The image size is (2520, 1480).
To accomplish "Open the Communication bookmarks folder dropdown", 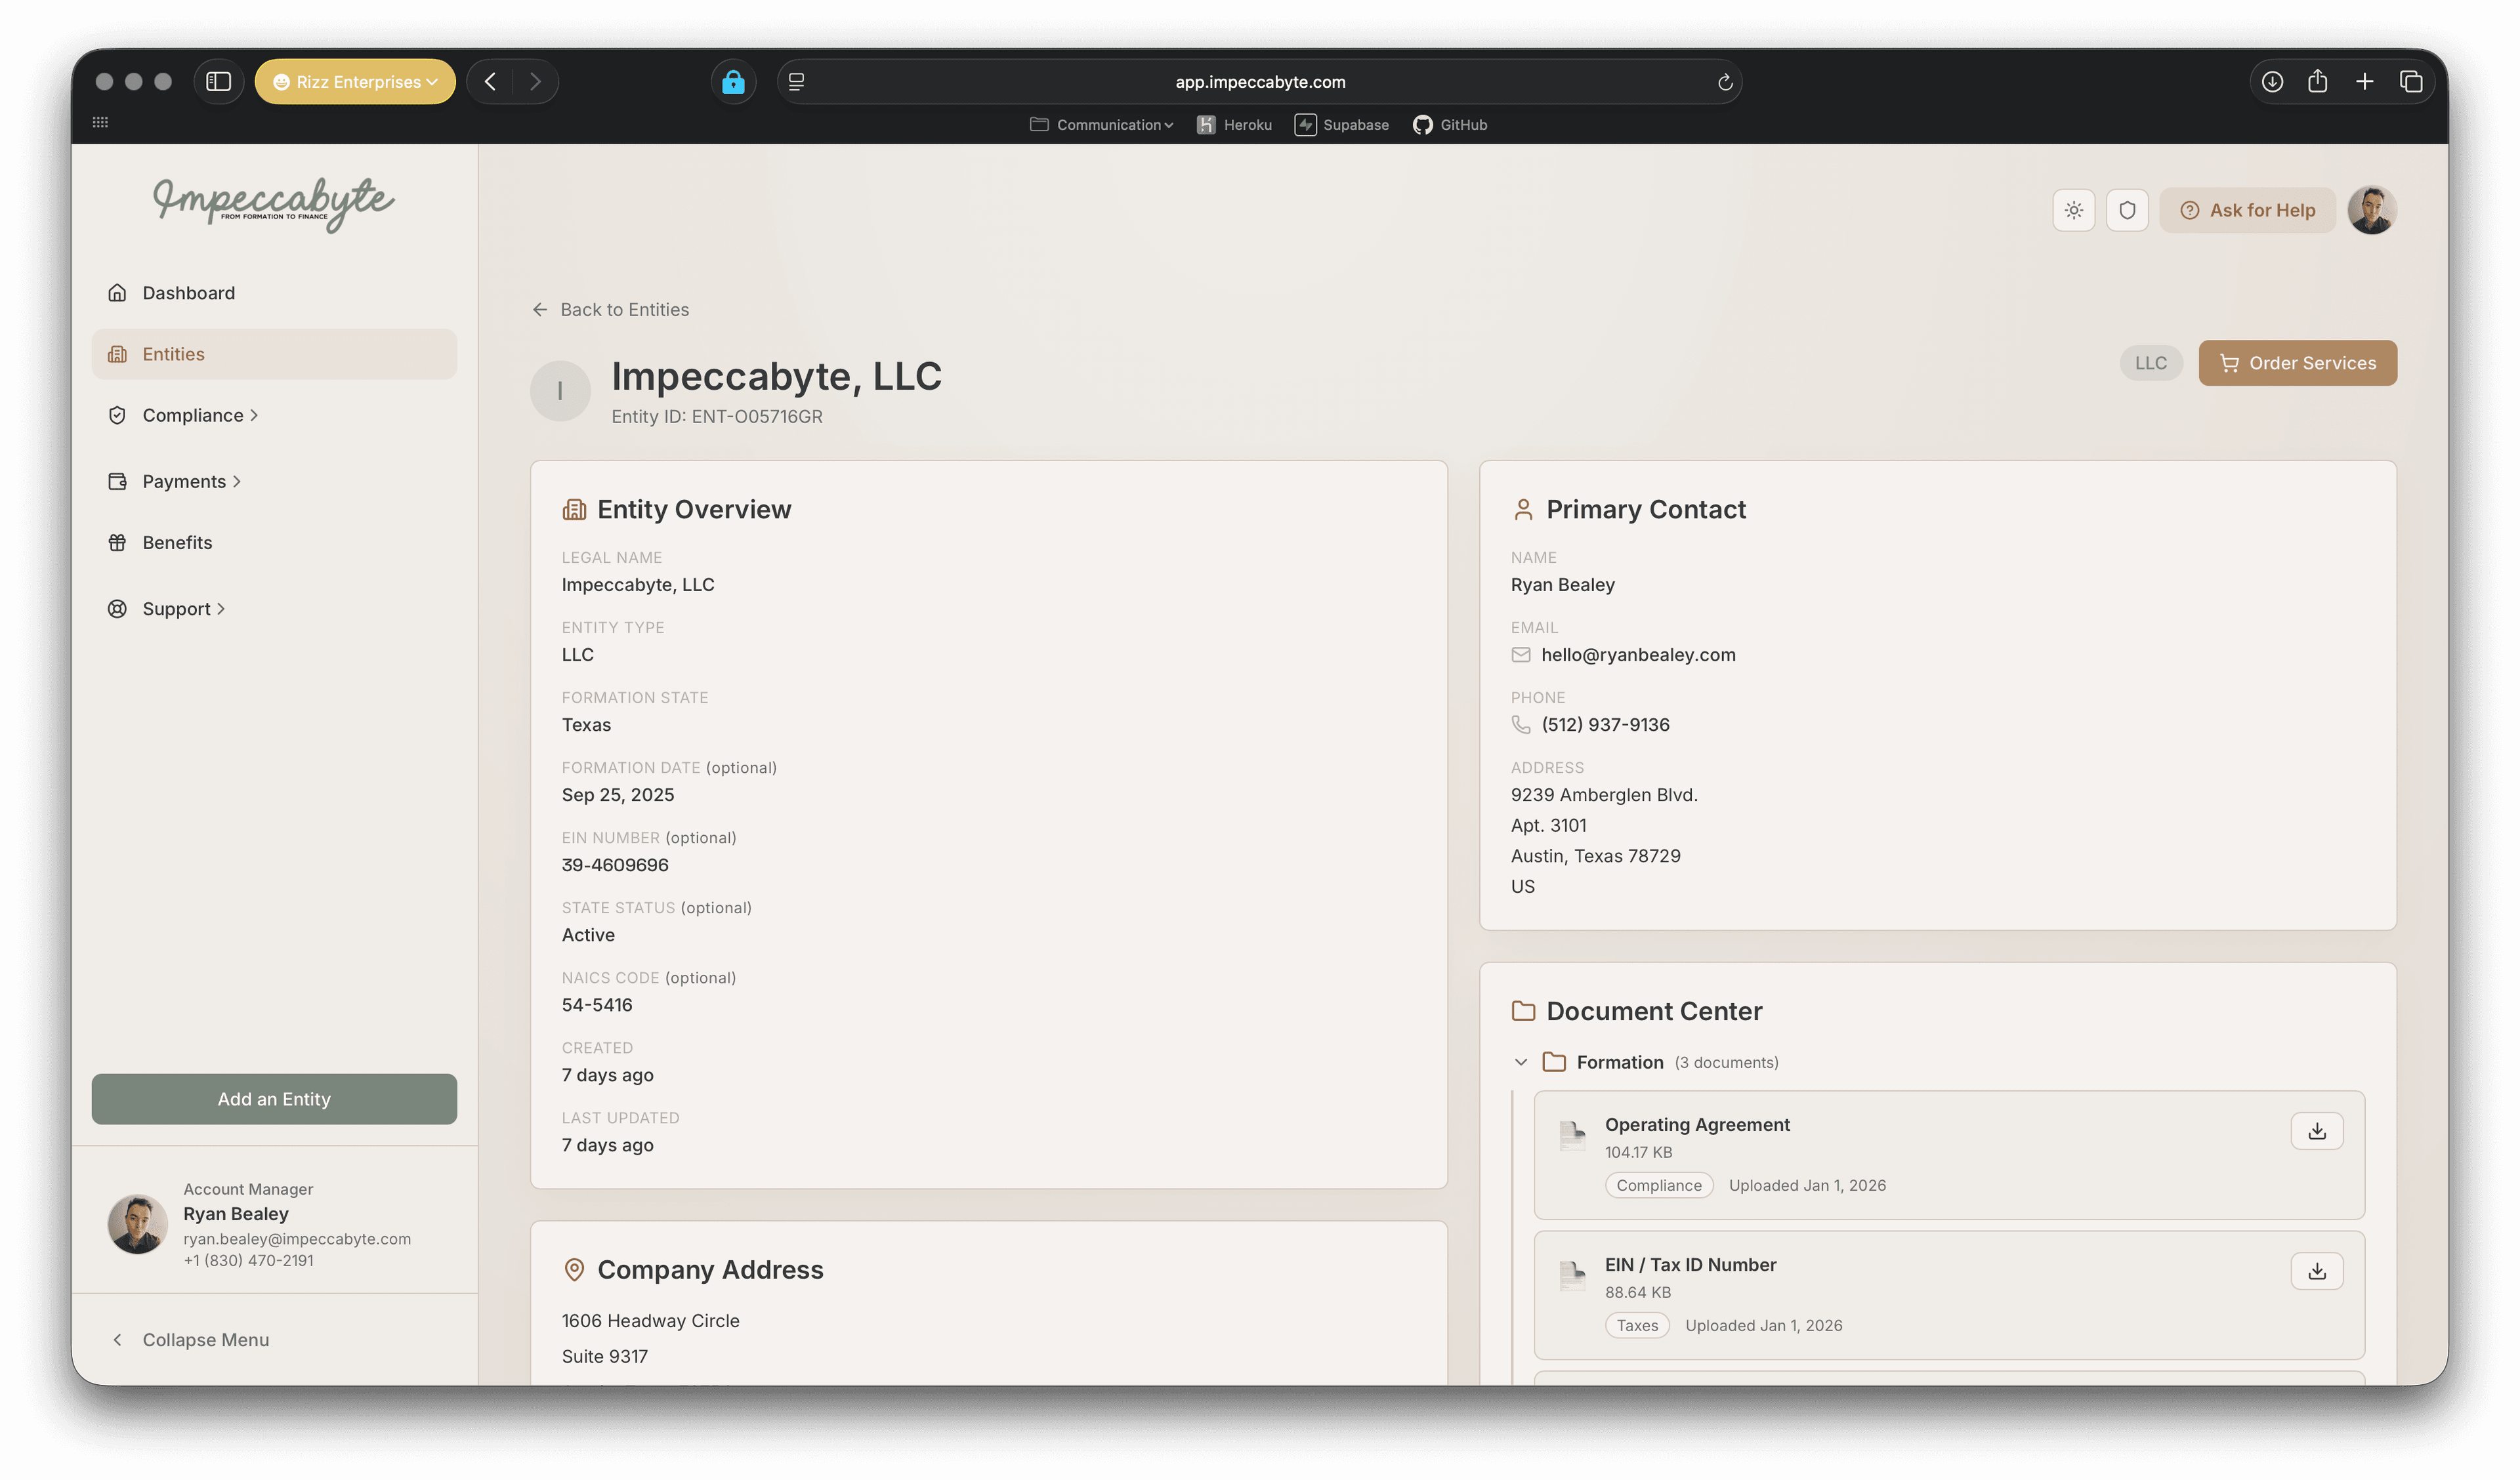I will tap(1101, 125).
